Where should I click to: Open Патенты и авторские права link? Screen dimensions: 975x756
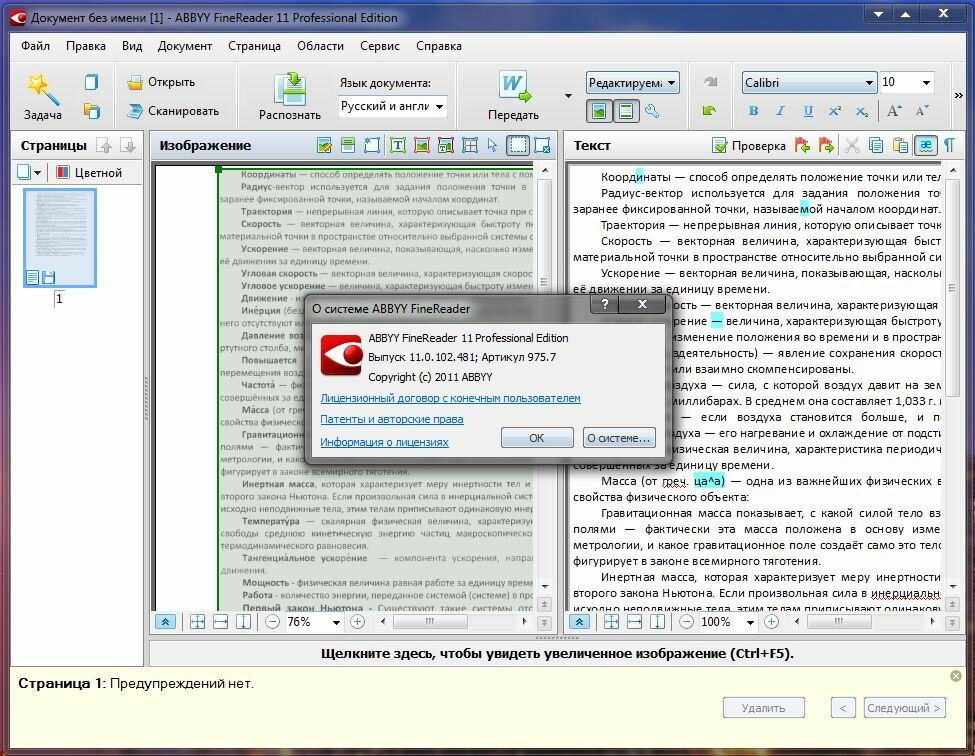[392, 419]
